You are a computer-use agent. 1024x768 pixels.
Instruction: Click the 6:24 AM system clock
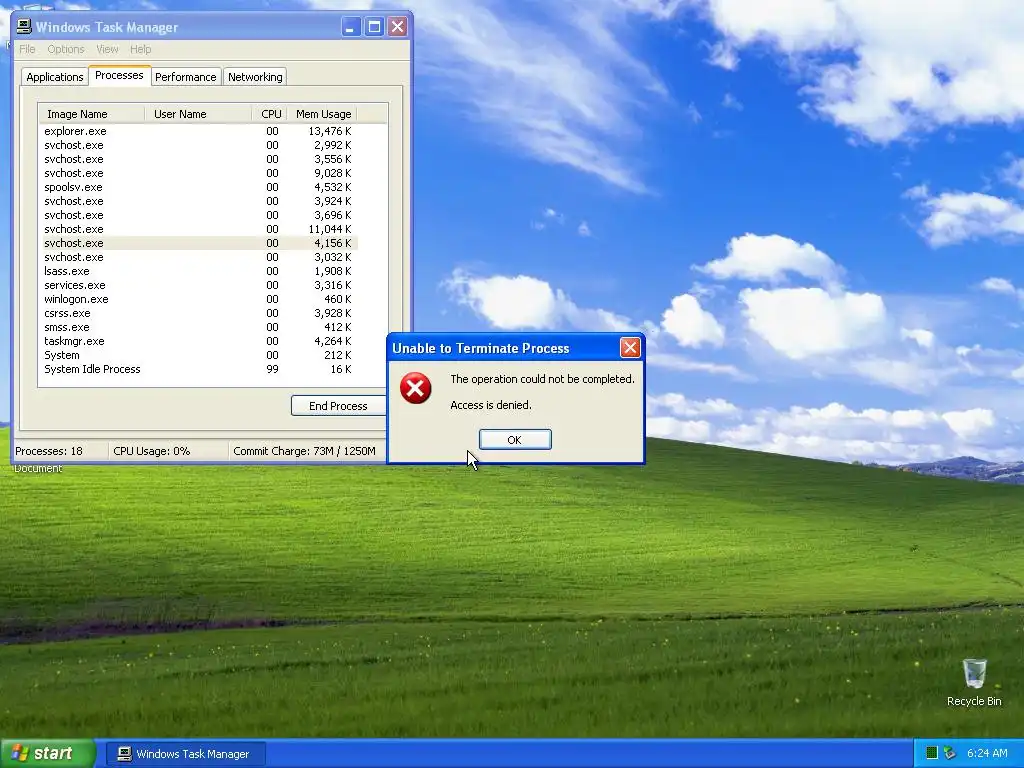tap(987, 753)
